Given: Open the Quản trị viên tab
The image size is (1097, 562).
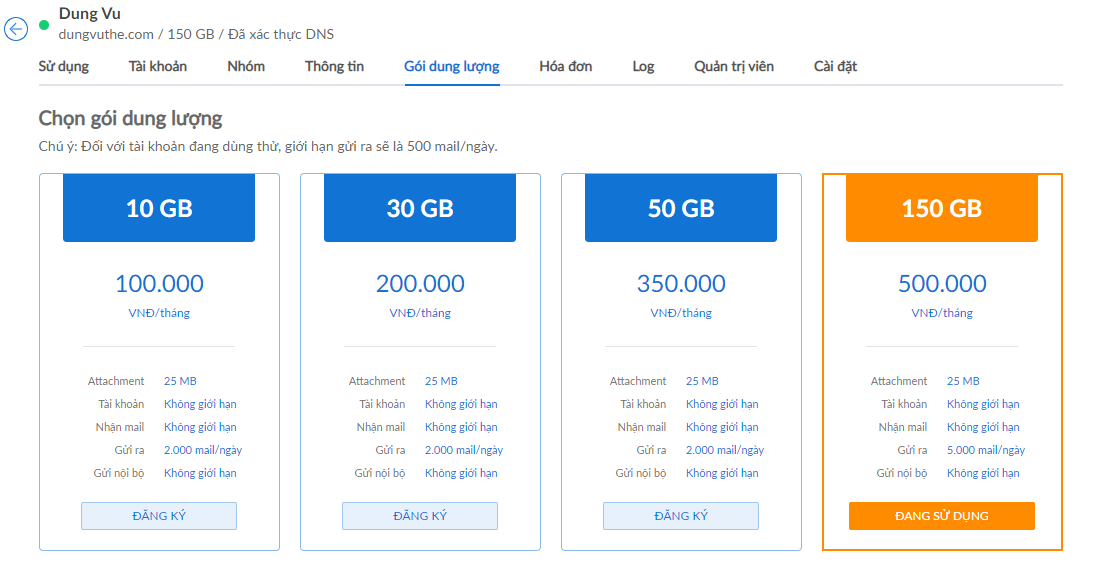Looking at the screenshot, I should (x=734, y=66).
